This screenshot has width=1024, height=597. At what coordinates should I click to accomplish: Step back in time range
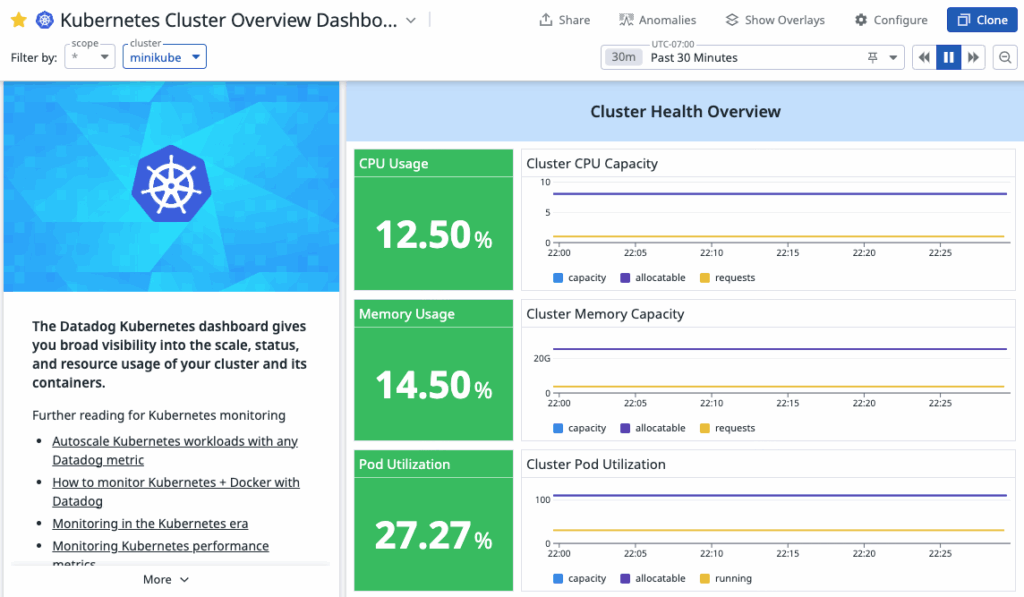[925, 58]
